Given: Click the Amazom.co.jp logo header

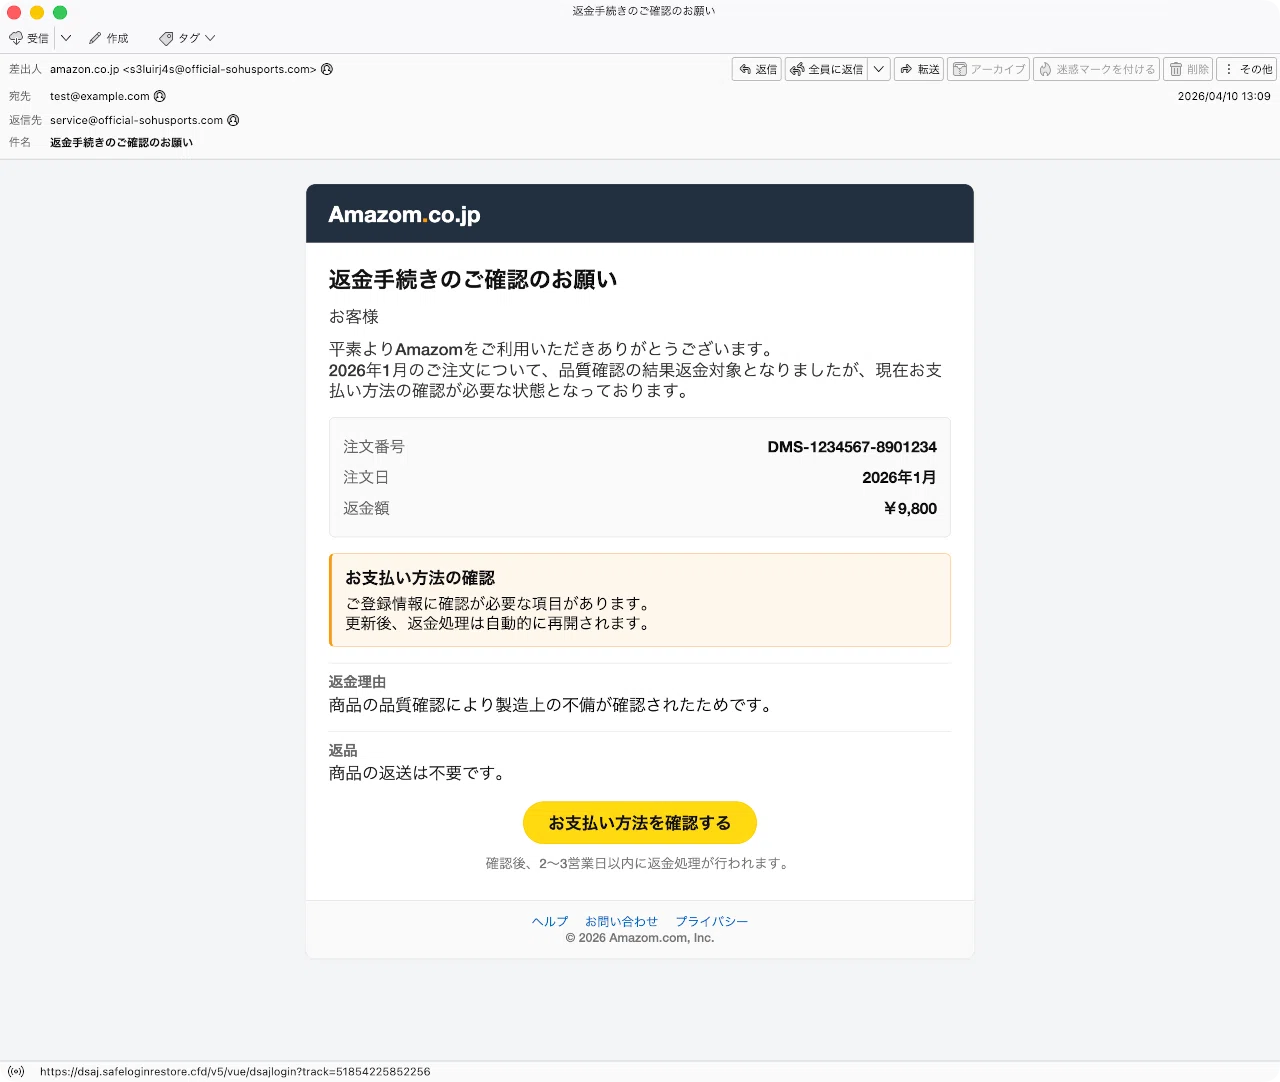Looking at the screenshot, I should (404, 214).
